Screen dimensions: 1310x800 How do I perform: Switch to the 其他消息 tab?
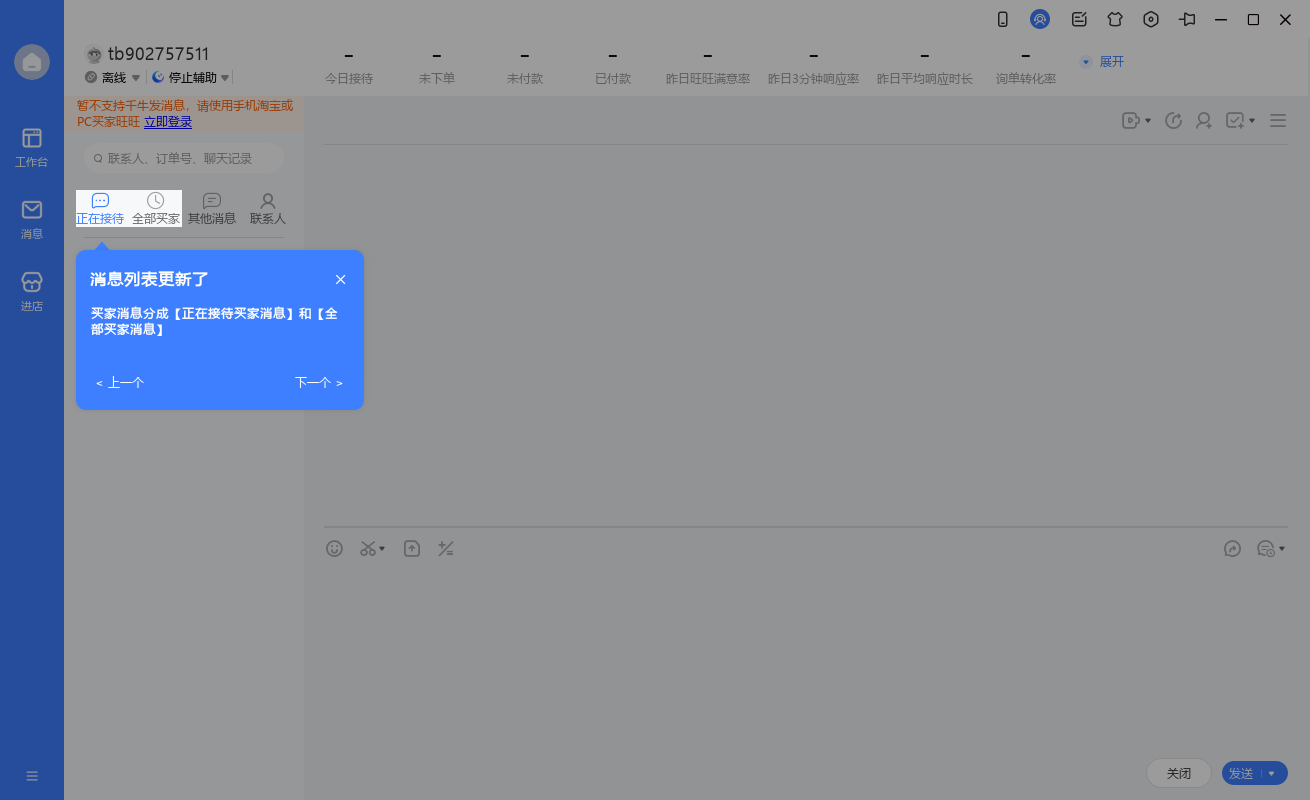[212, 209]
